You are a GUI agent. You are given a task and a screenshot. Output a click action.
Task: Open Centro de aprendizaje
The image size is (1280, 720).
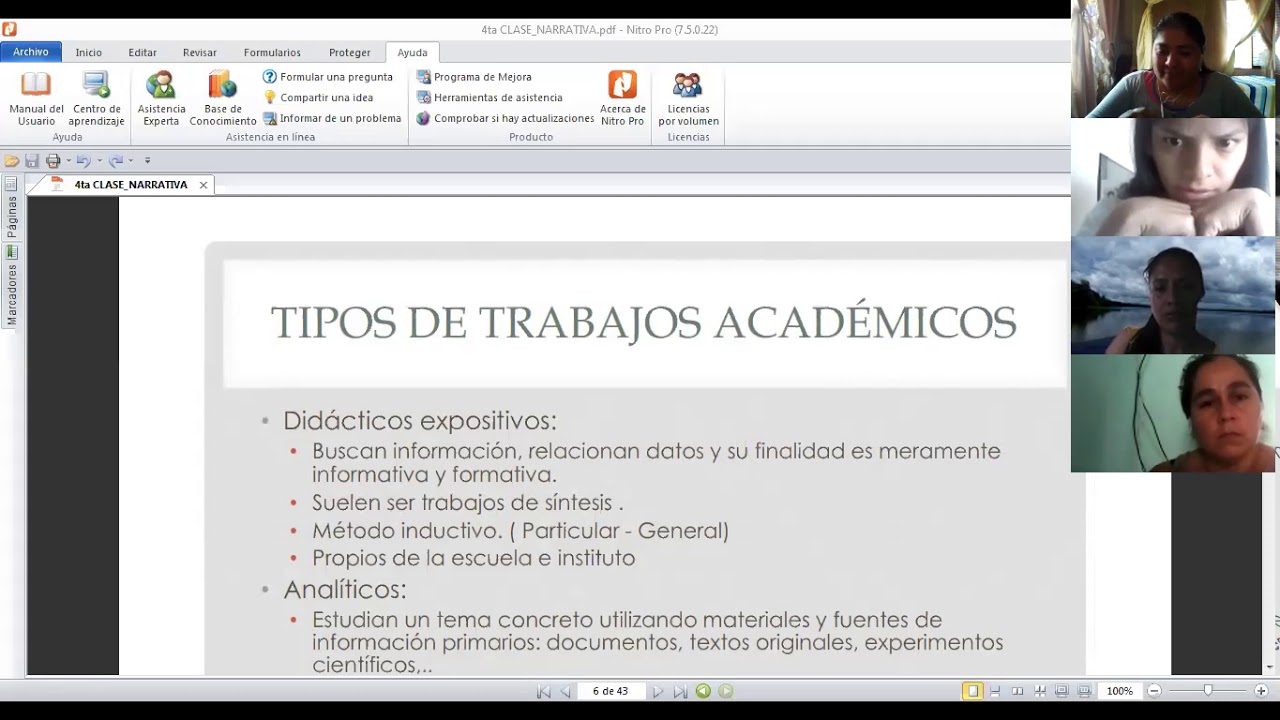tap(96, 99)
